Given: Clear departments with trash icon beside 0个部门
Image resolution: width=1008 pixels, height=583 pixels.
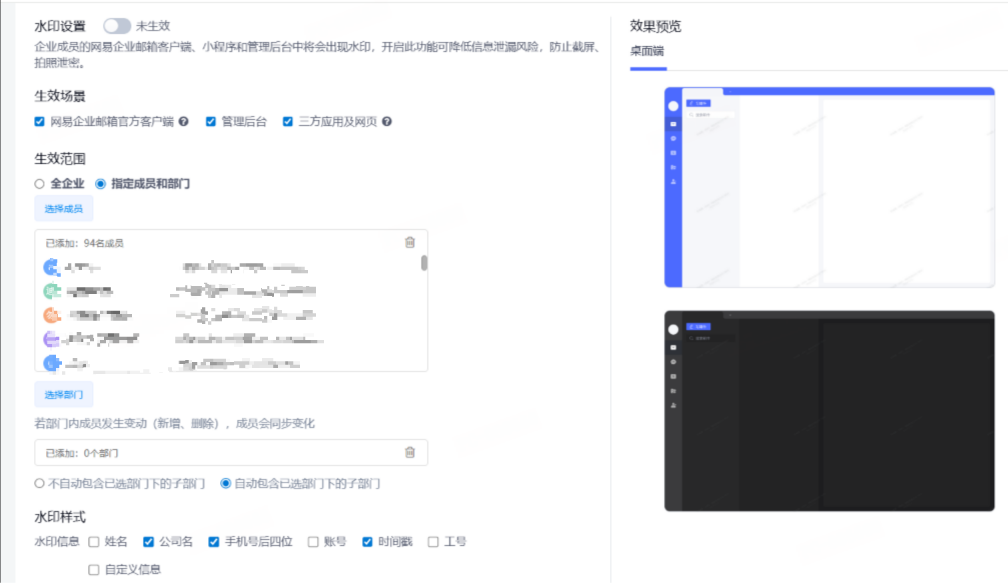Looking at the screenshot, I should (x=410, y=453).
